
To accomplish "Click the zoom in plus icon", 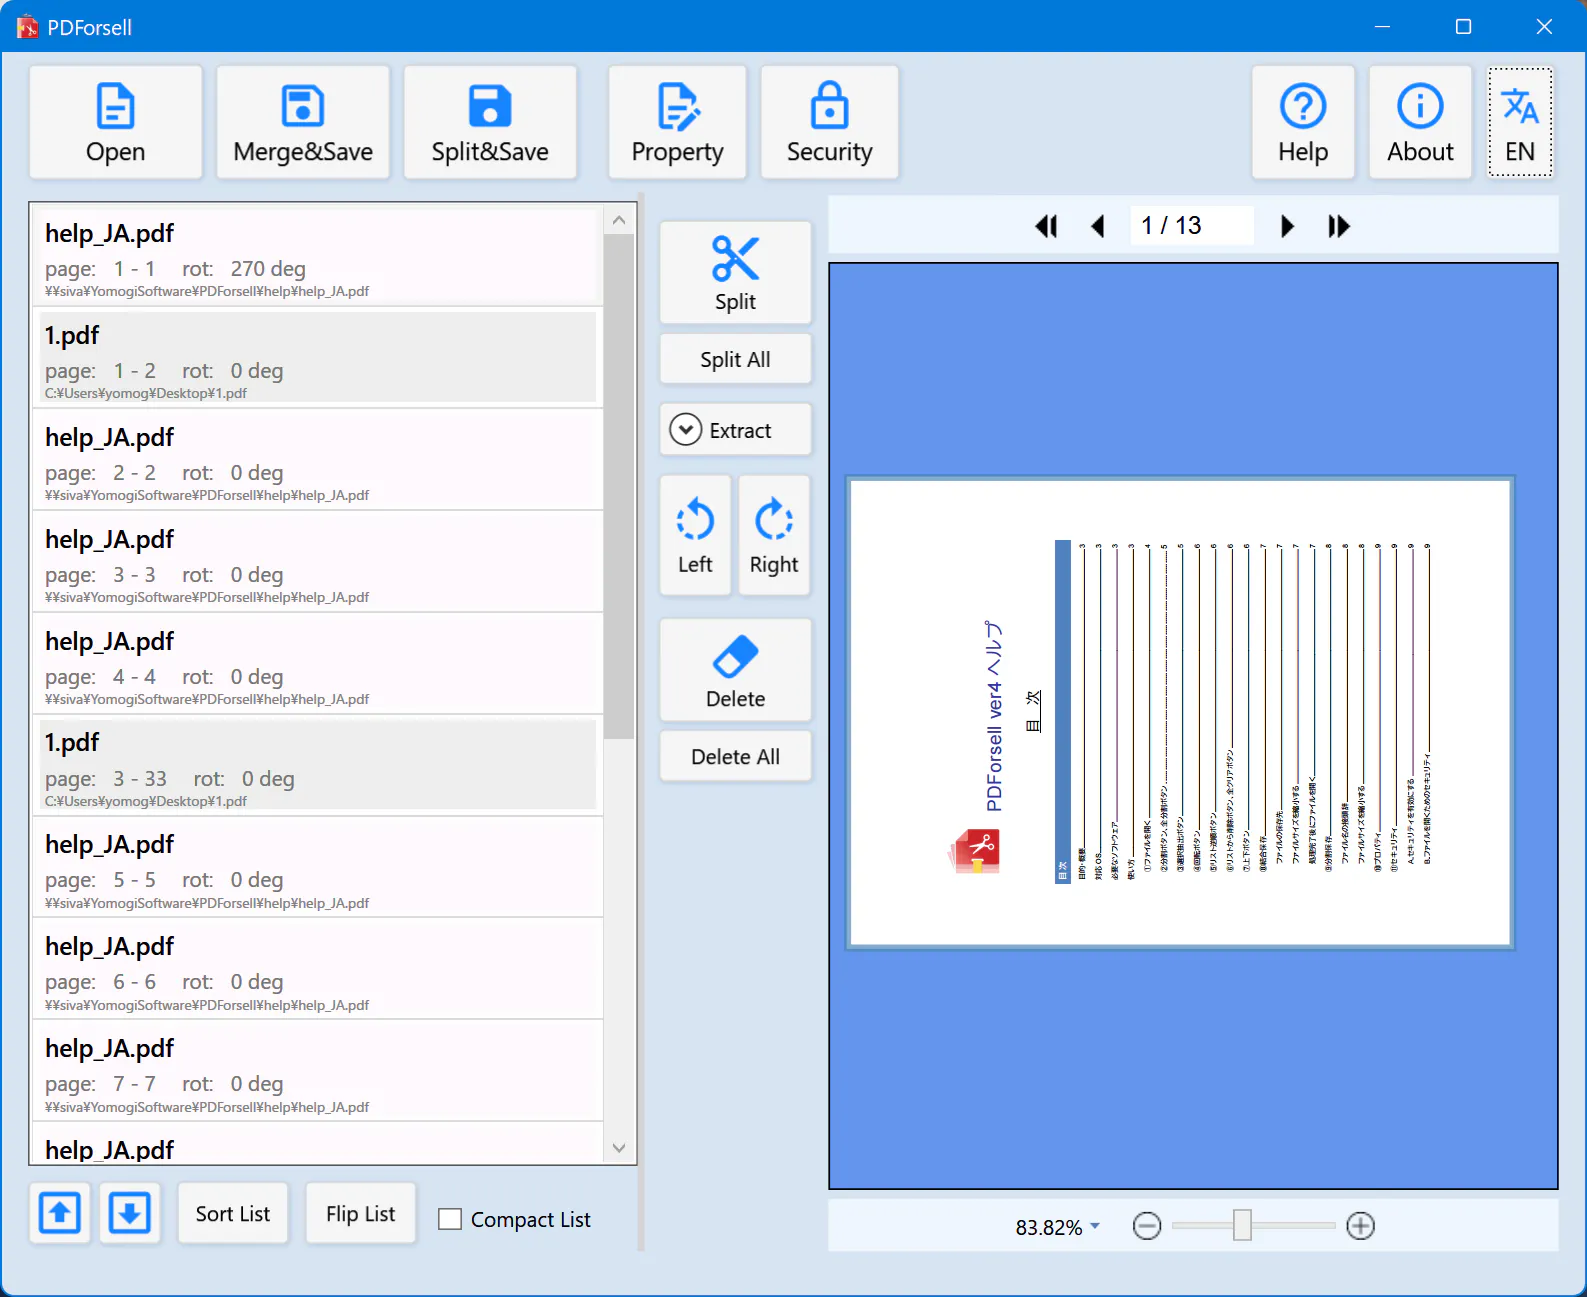I will click(x=1361, y=1226).
